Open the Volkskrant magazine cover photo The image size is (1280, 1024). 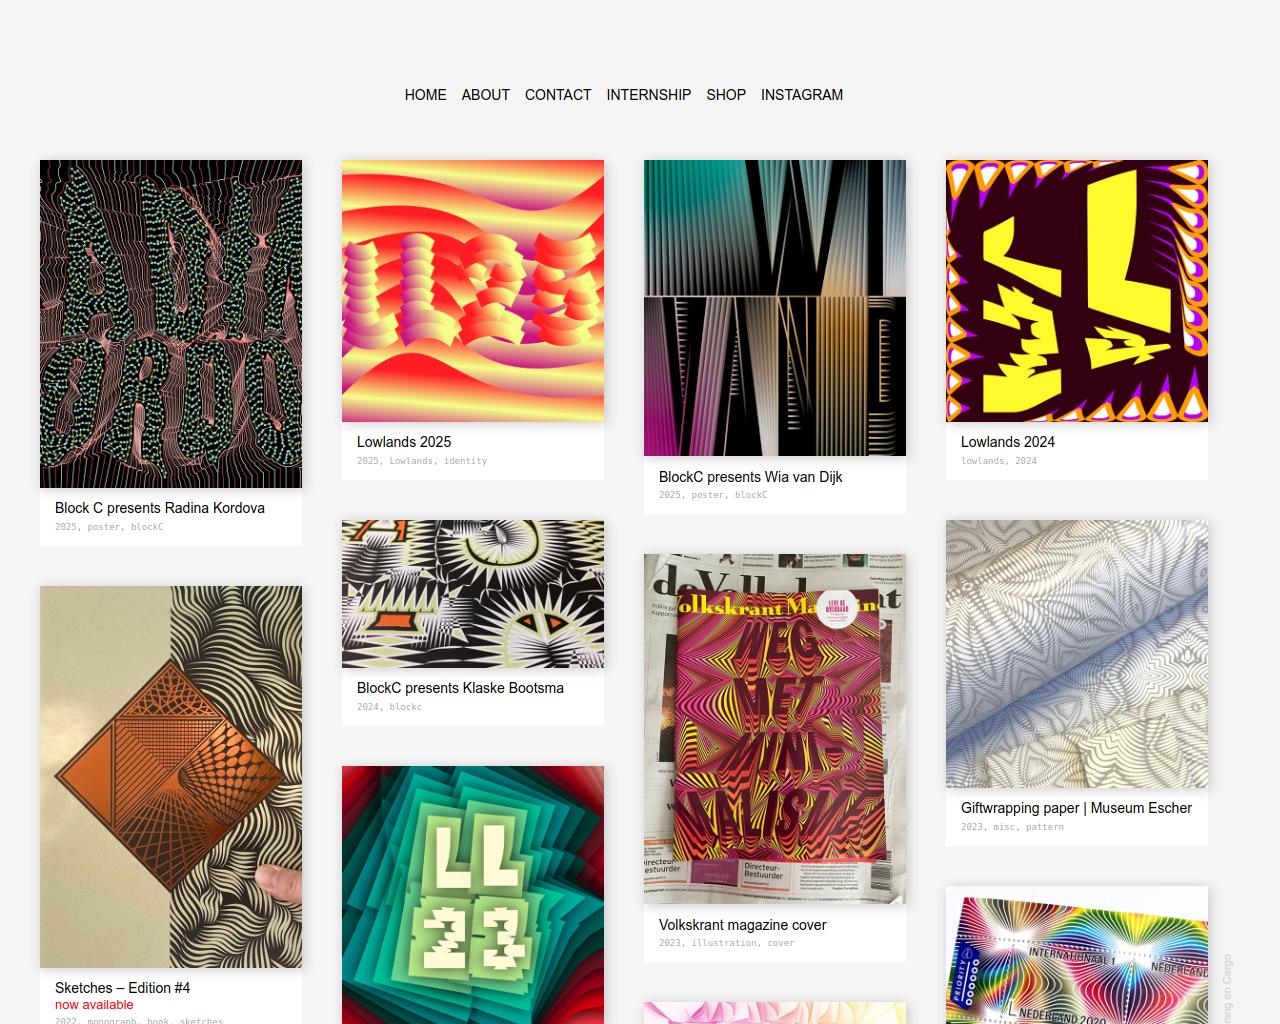[x=775, y=729]
